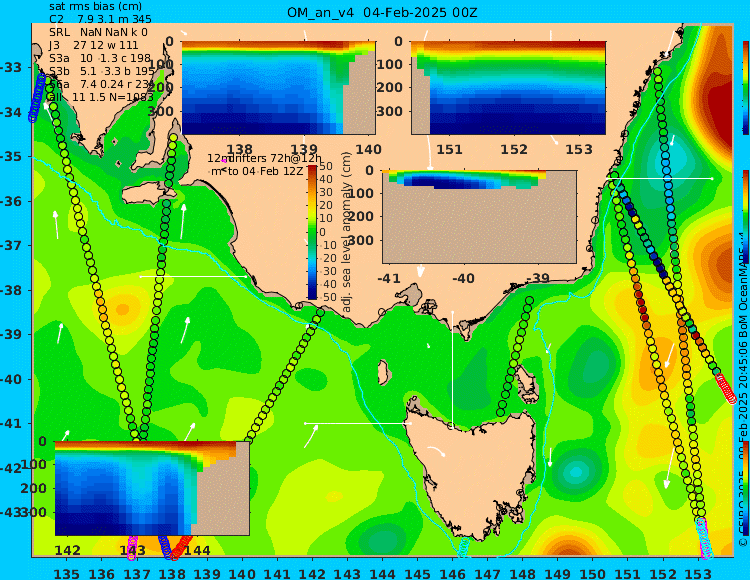Click latitude axis label -36
This screenshot has width=750, height=580.
pos(11,201)
